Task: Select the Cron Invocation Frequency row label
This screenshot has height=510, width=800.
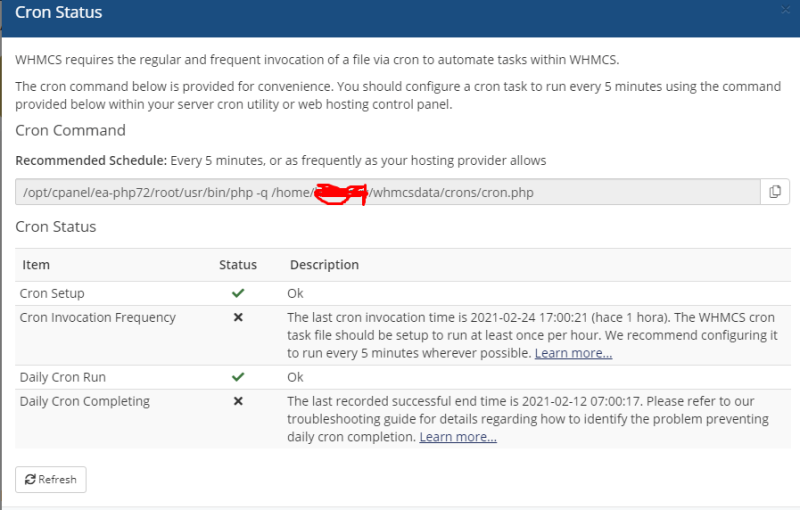Action: (x=98, y=318)
